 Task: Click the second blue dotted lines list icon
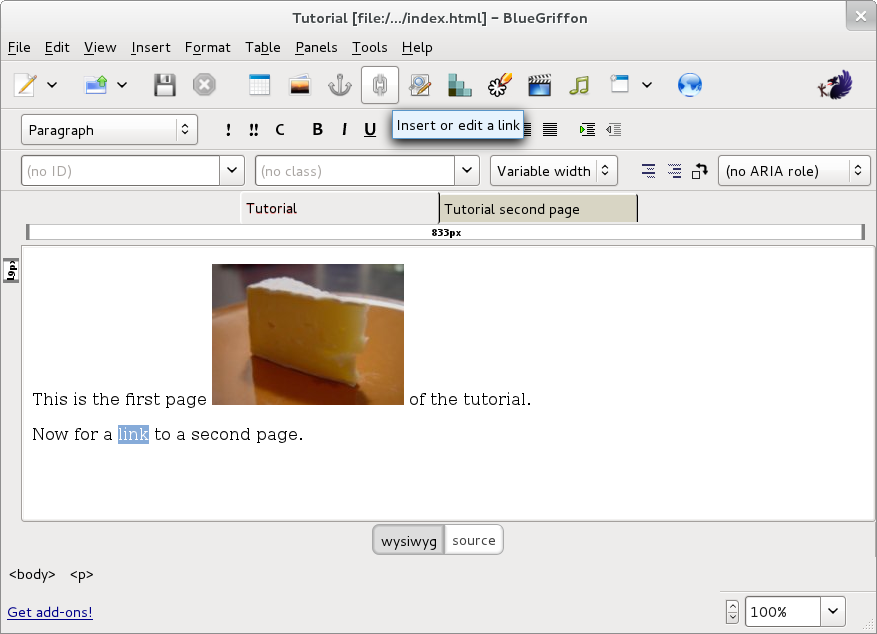coord(675,171)
